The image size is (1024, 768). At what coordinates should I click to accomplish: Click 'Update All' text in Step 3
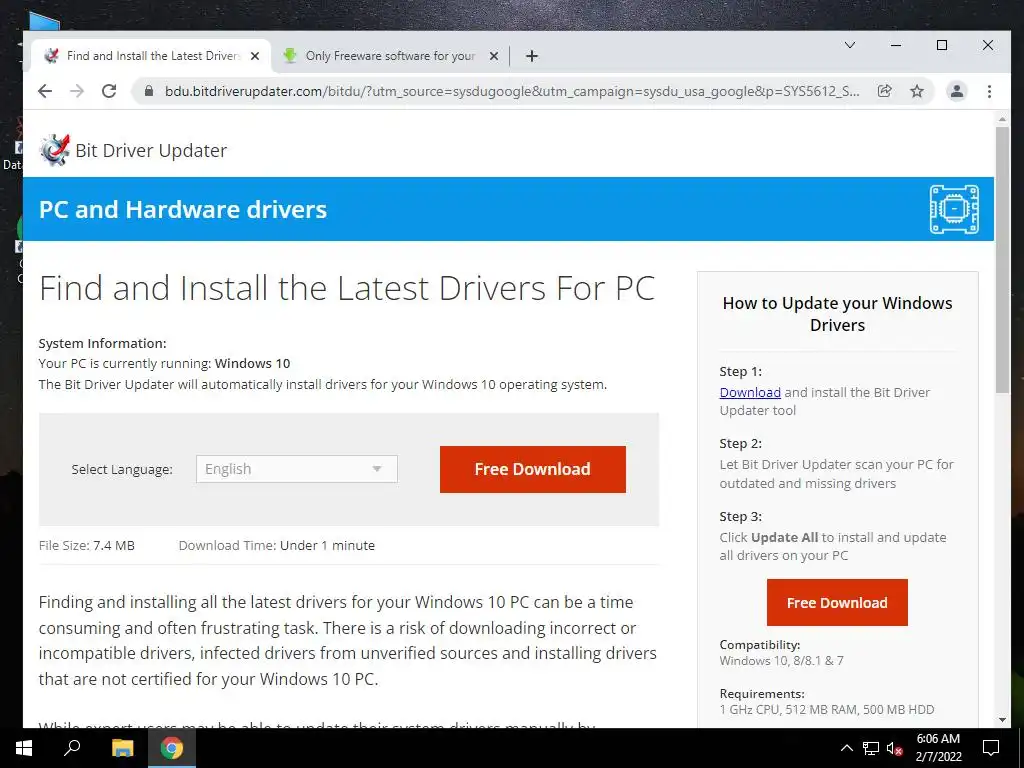(784, 537)
